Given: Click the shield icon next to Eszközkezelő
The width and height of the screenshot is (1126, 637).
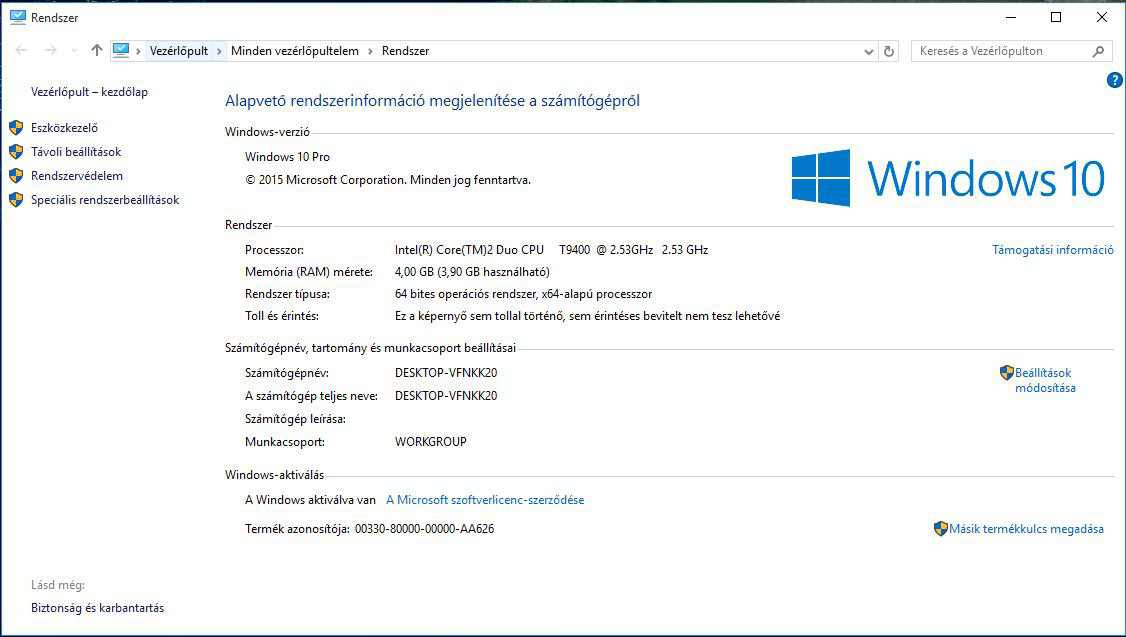Looking at the screenshot, I should point(16,128).
